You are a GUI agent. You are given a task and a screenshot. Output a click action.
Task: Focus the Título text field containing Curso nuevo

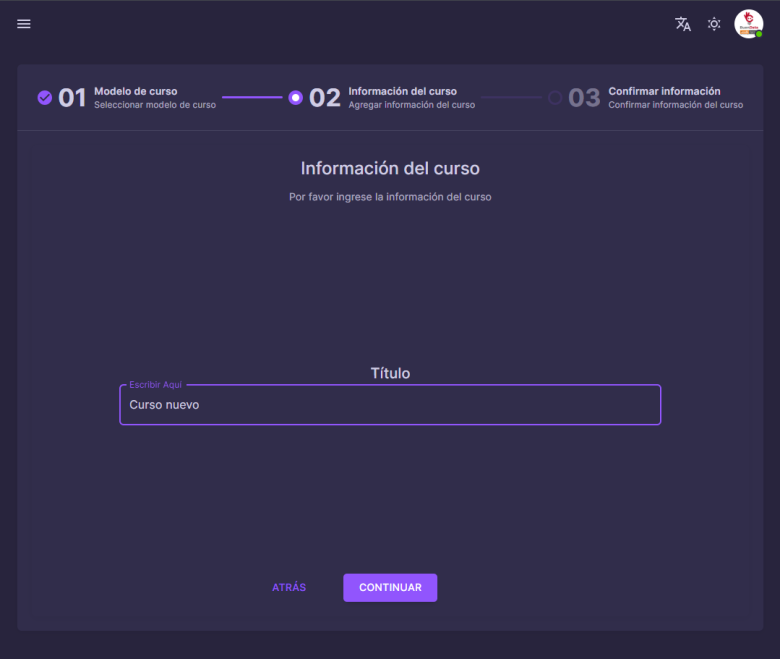[x=390, y=405]
